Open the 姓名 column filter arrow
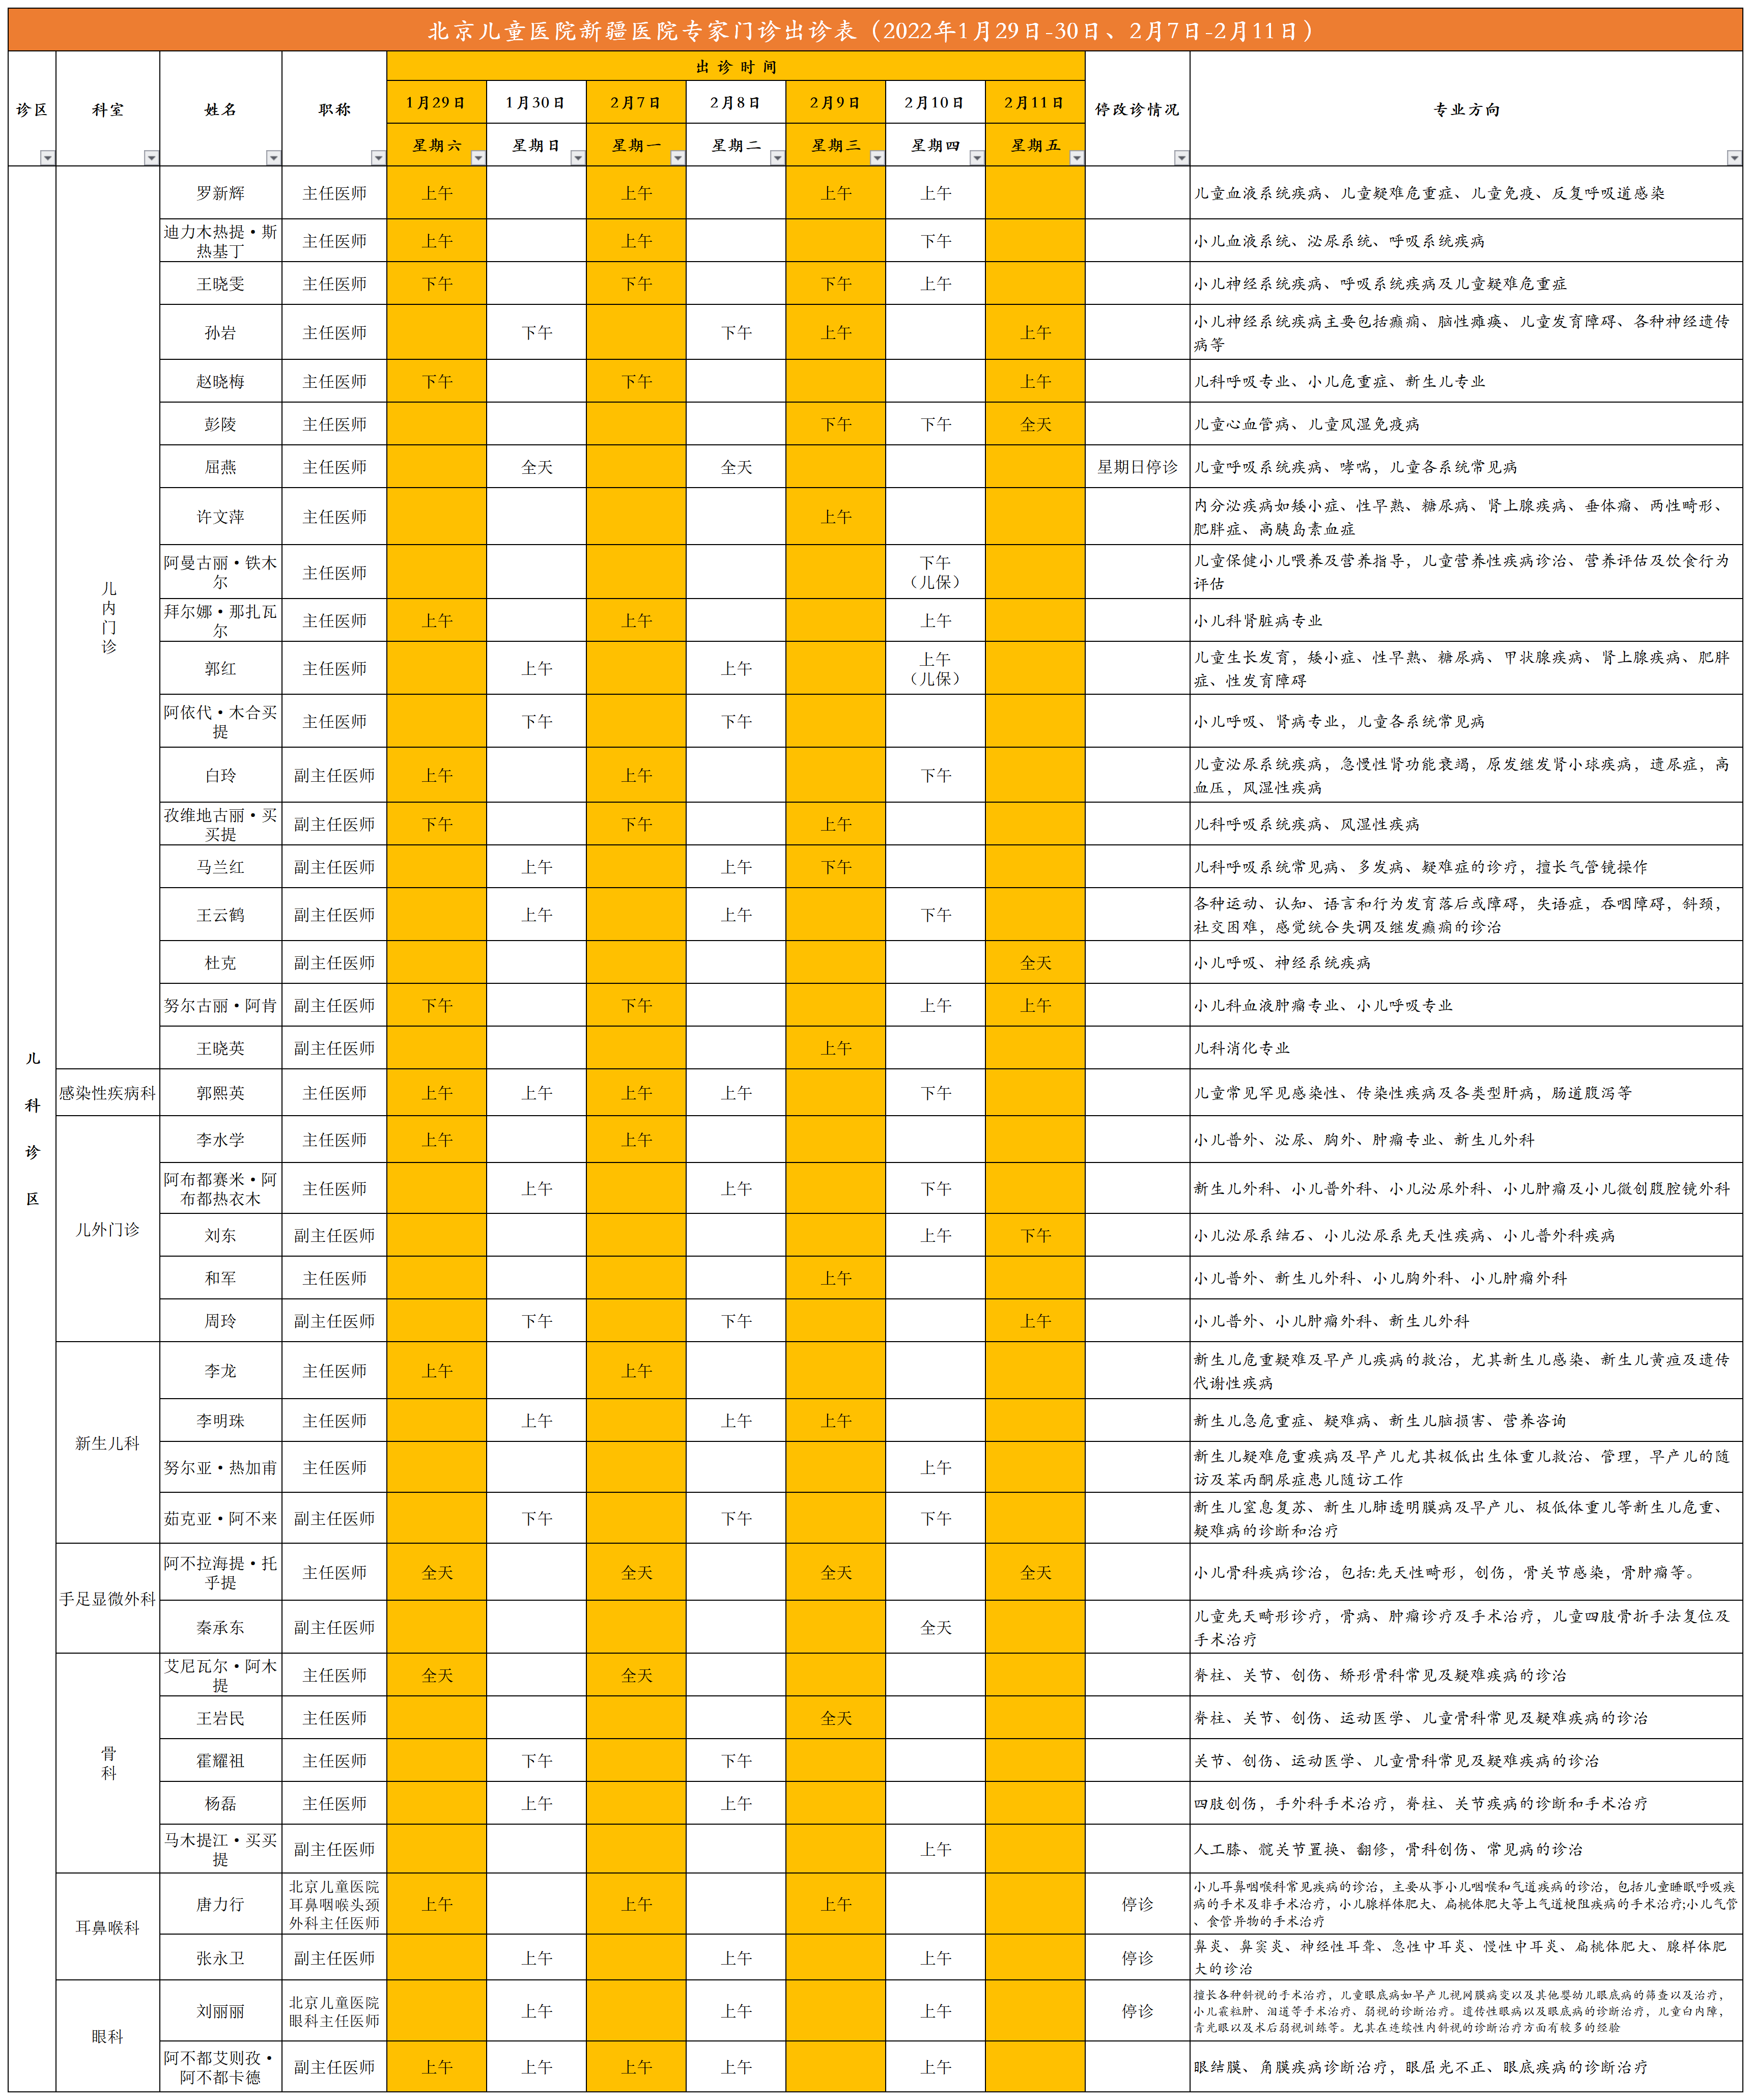The width and height of the screenshot is (1751, 2100). (x=273, y=158)
